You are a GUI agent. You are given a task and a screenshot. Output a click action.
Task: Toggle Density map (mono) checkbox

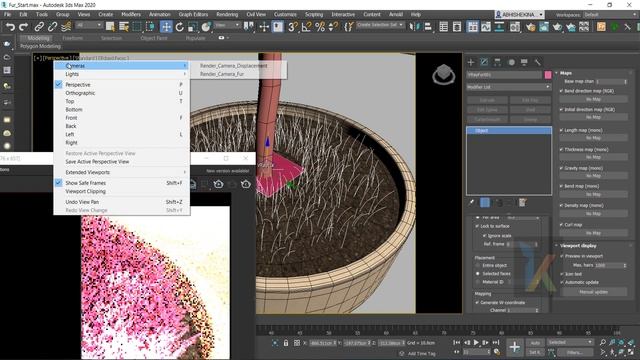click(562, 205)
